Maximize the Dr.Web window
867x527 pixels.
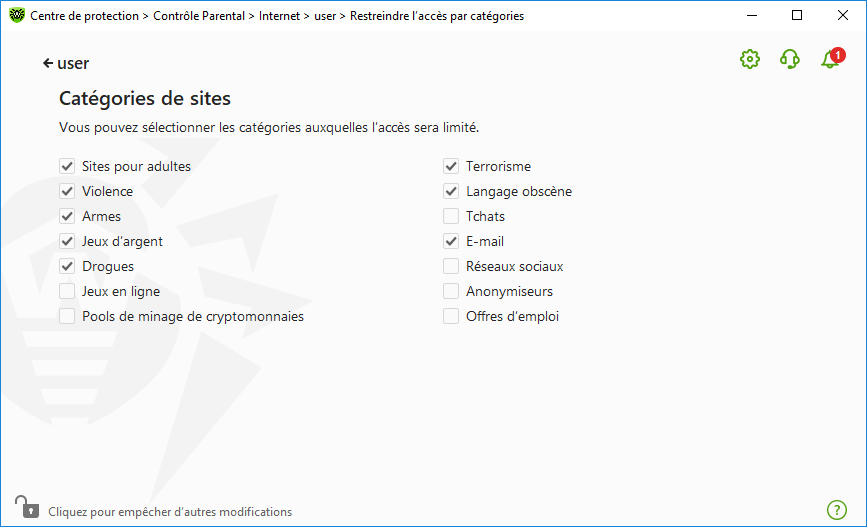pyautogui.click(x=797, y=15)
